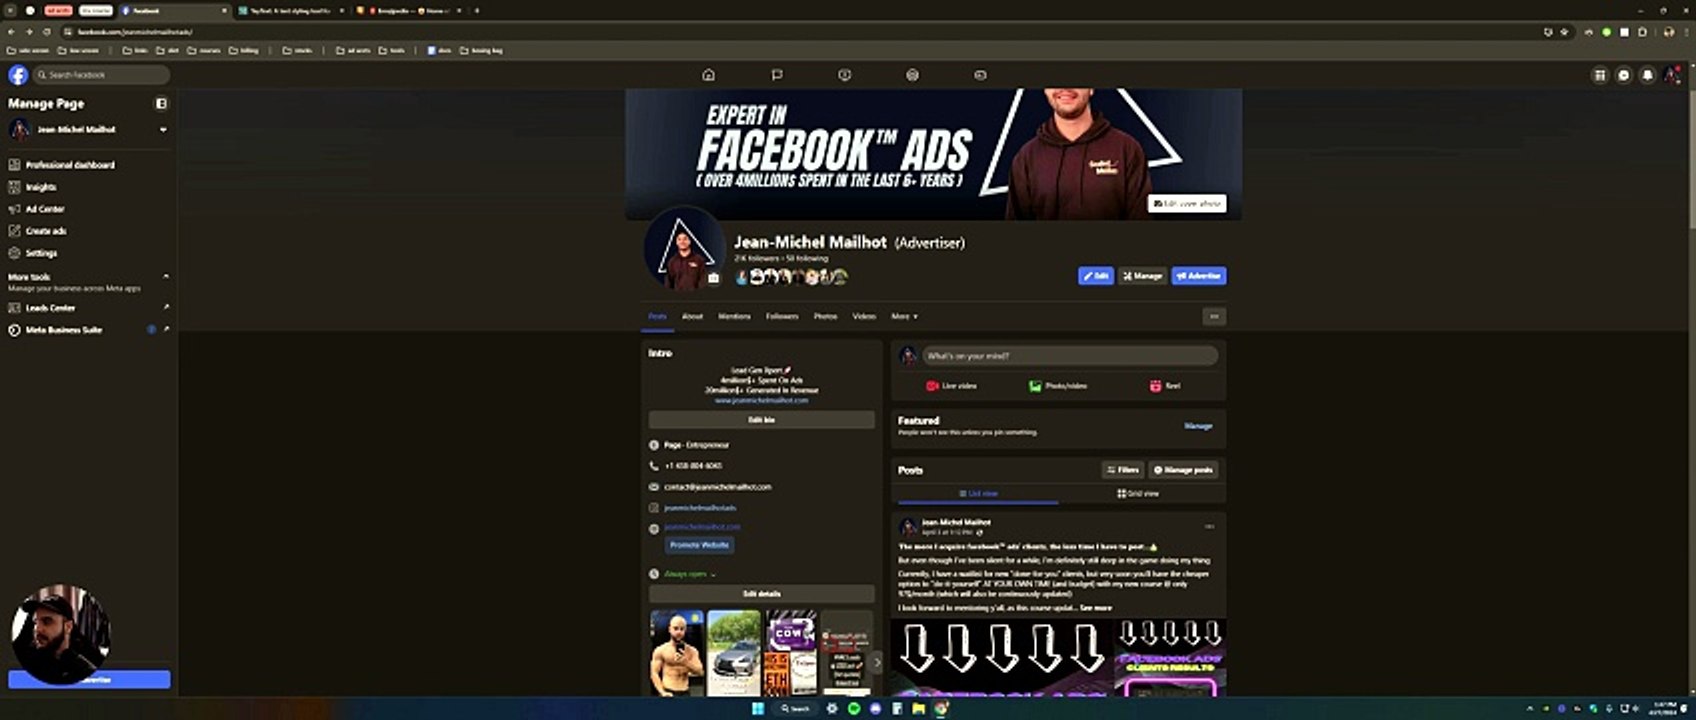The image size is (1696, 720).
Task: Open the account profile avatar menu
Action: (x=1672, y=75)
